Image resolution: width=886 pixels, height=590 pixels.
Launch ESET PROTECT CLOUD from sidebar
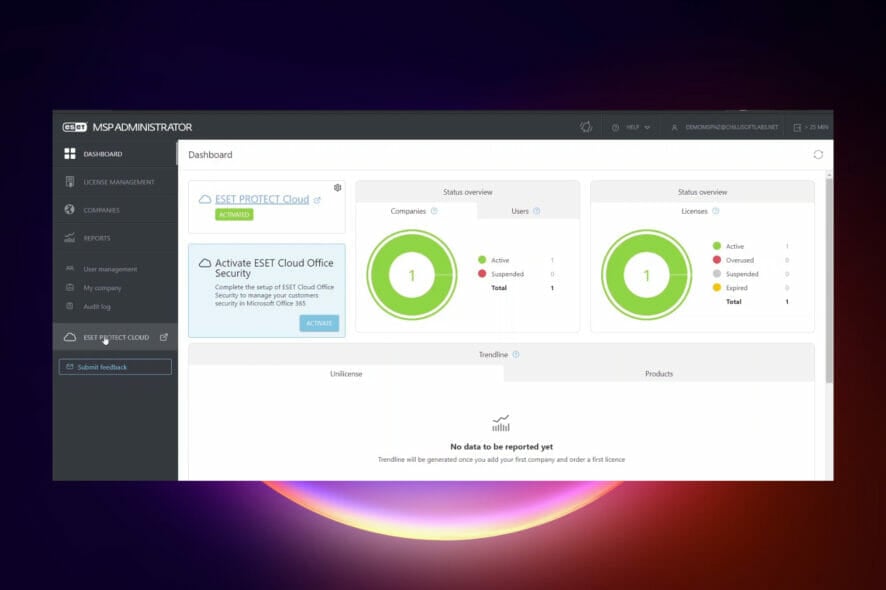click(x=115, y=337)
